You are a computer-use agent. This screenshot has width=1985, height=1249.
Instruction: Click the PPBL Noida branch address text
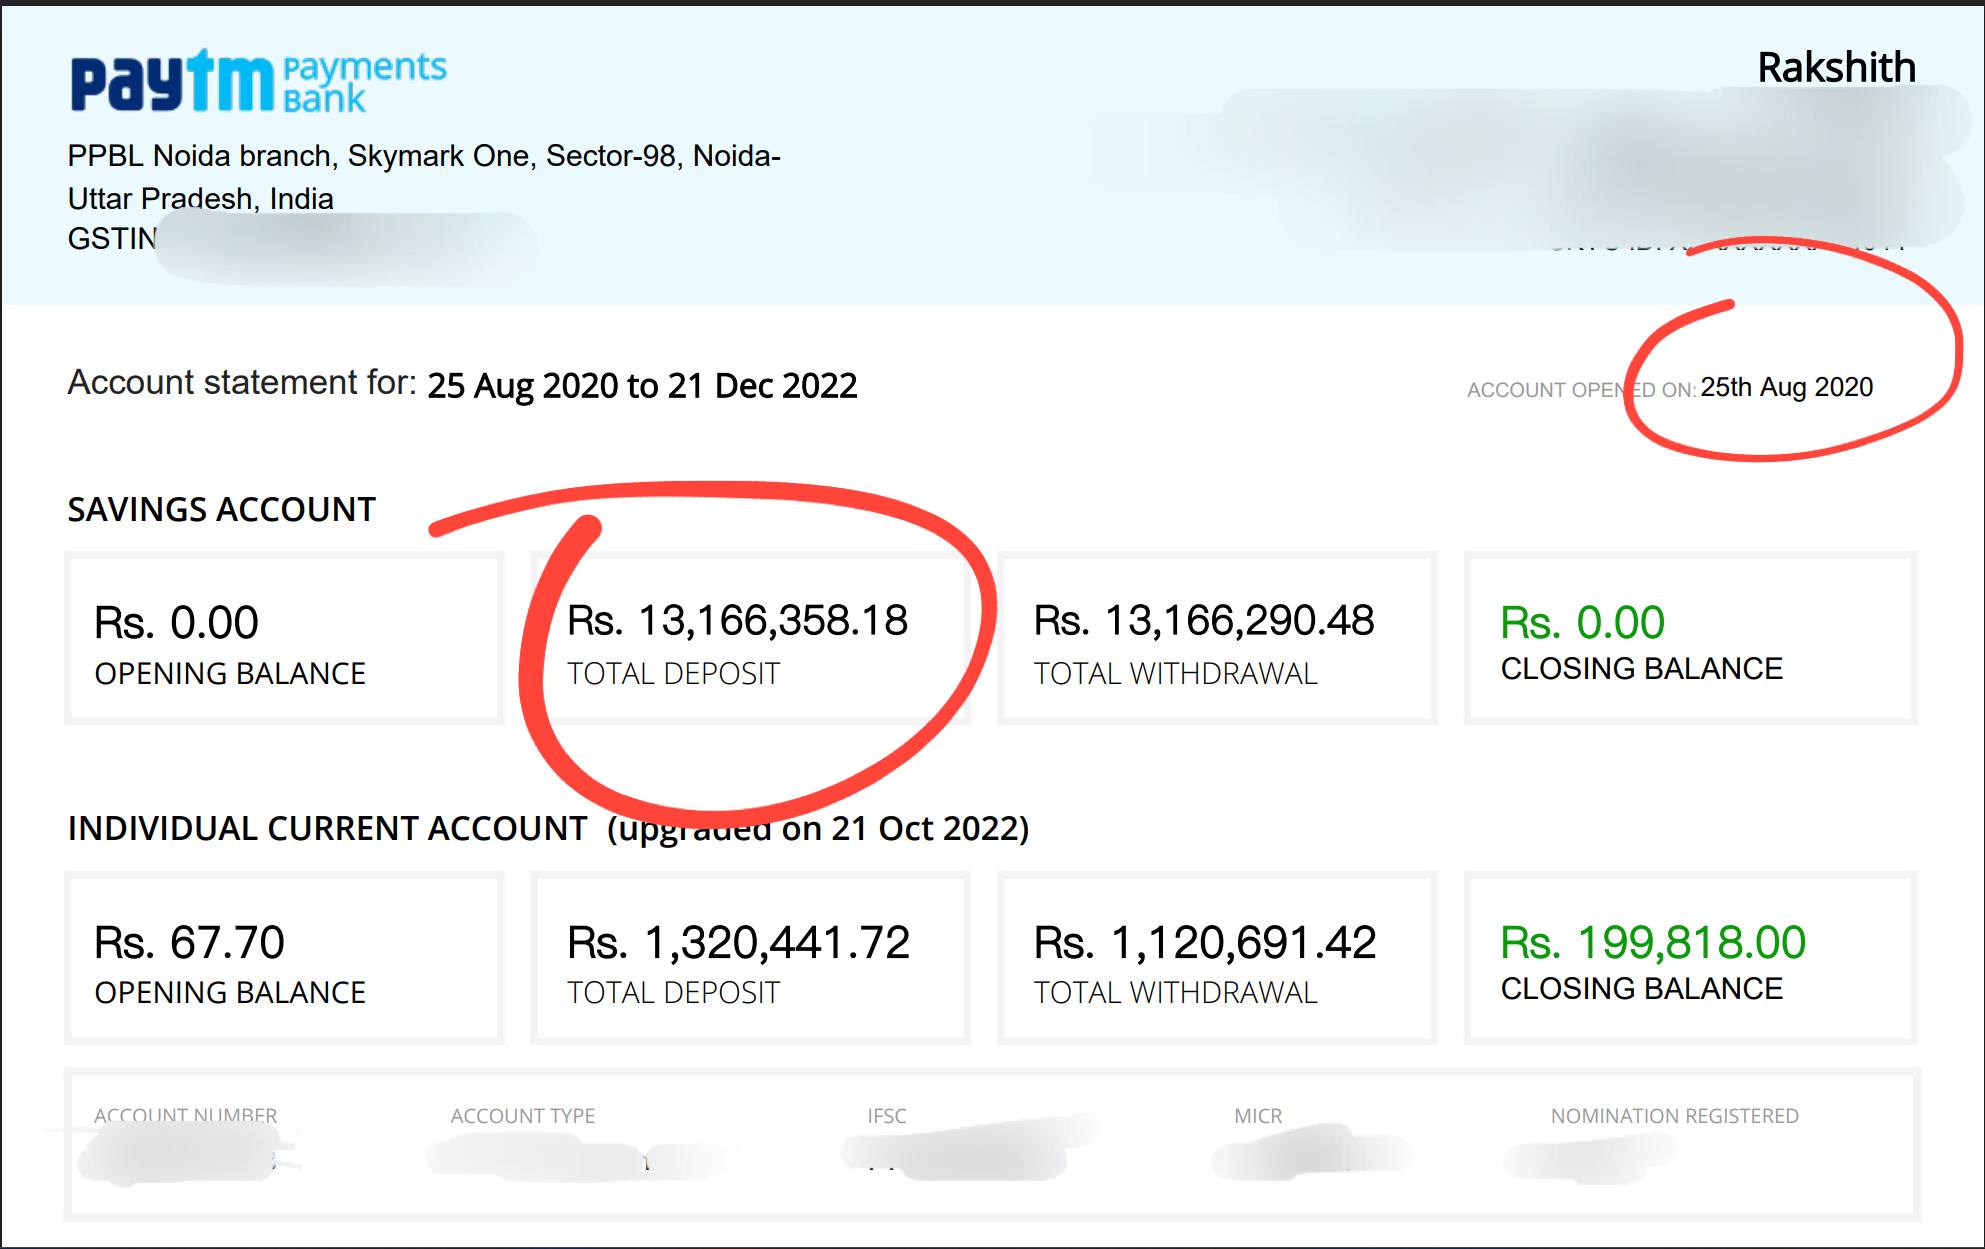coord(424,177)
